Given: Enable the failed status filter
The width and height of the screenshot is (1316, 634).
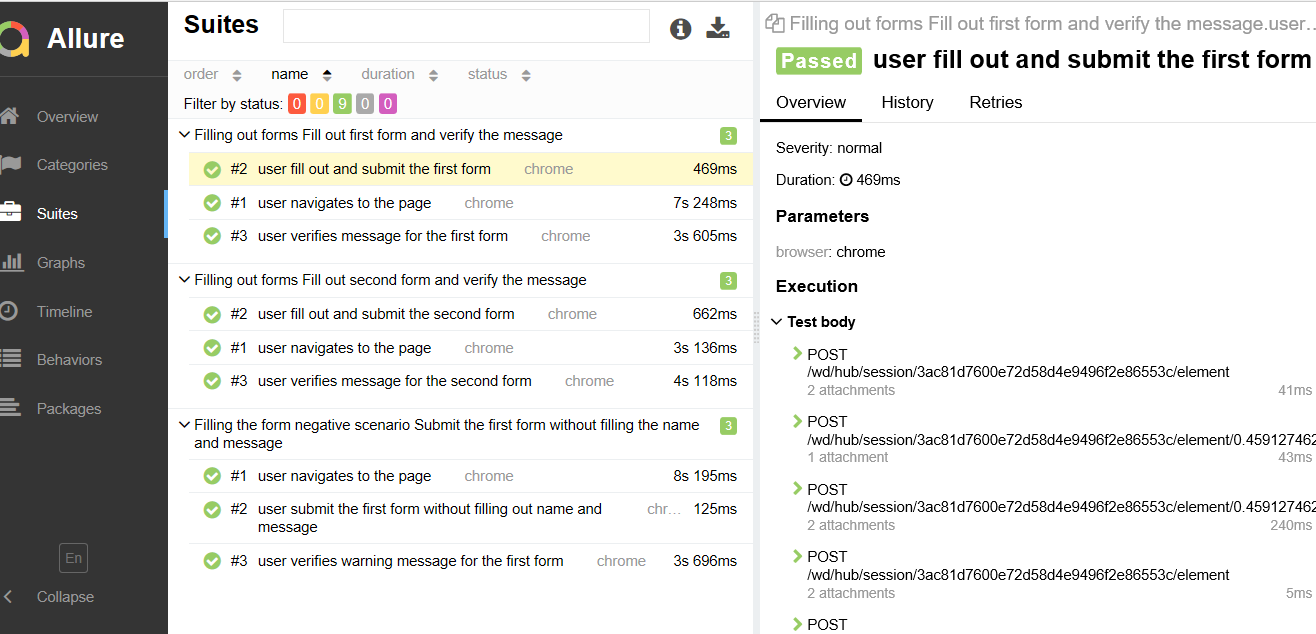Looking at the screenshot, I should click(296, 103).
